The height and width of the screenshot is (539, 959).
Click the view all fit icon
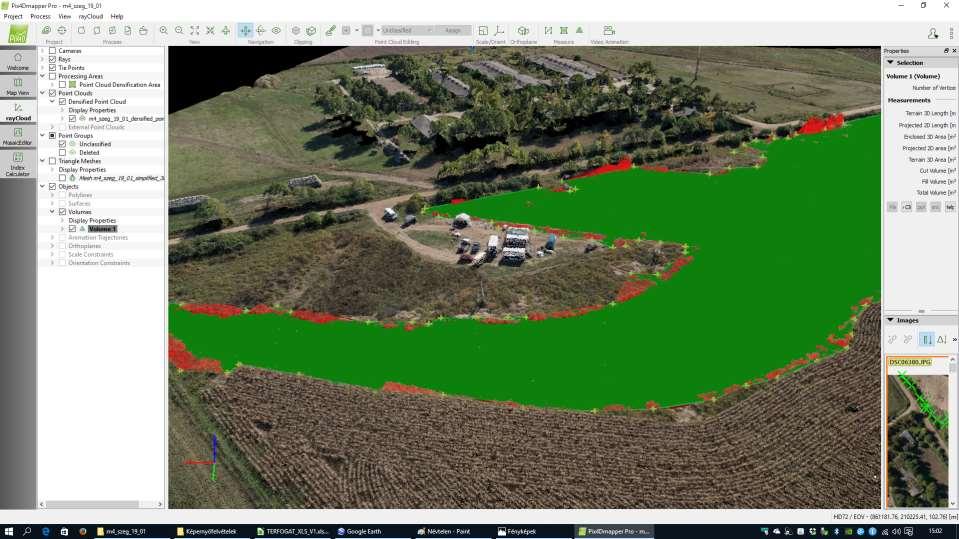[x=194, y=31]
